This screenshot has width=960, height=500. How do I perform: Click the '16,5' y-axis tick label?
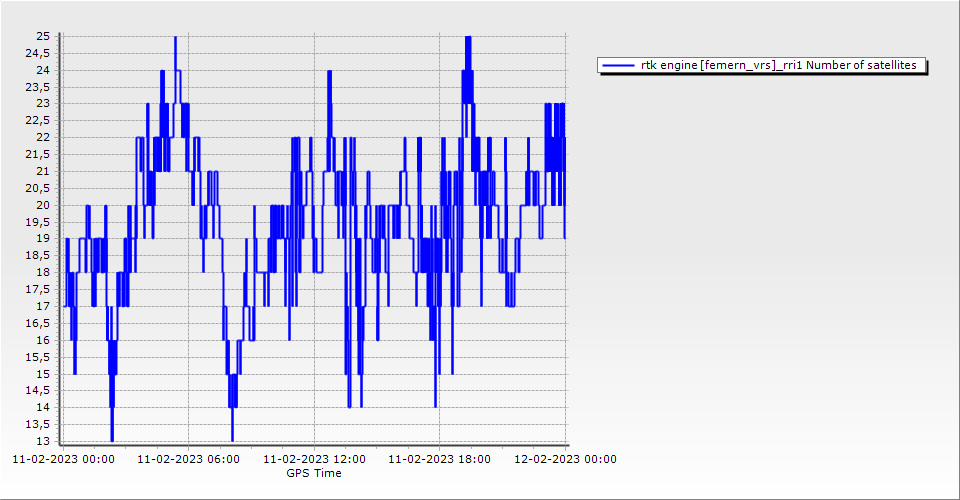tap(38, 323)
